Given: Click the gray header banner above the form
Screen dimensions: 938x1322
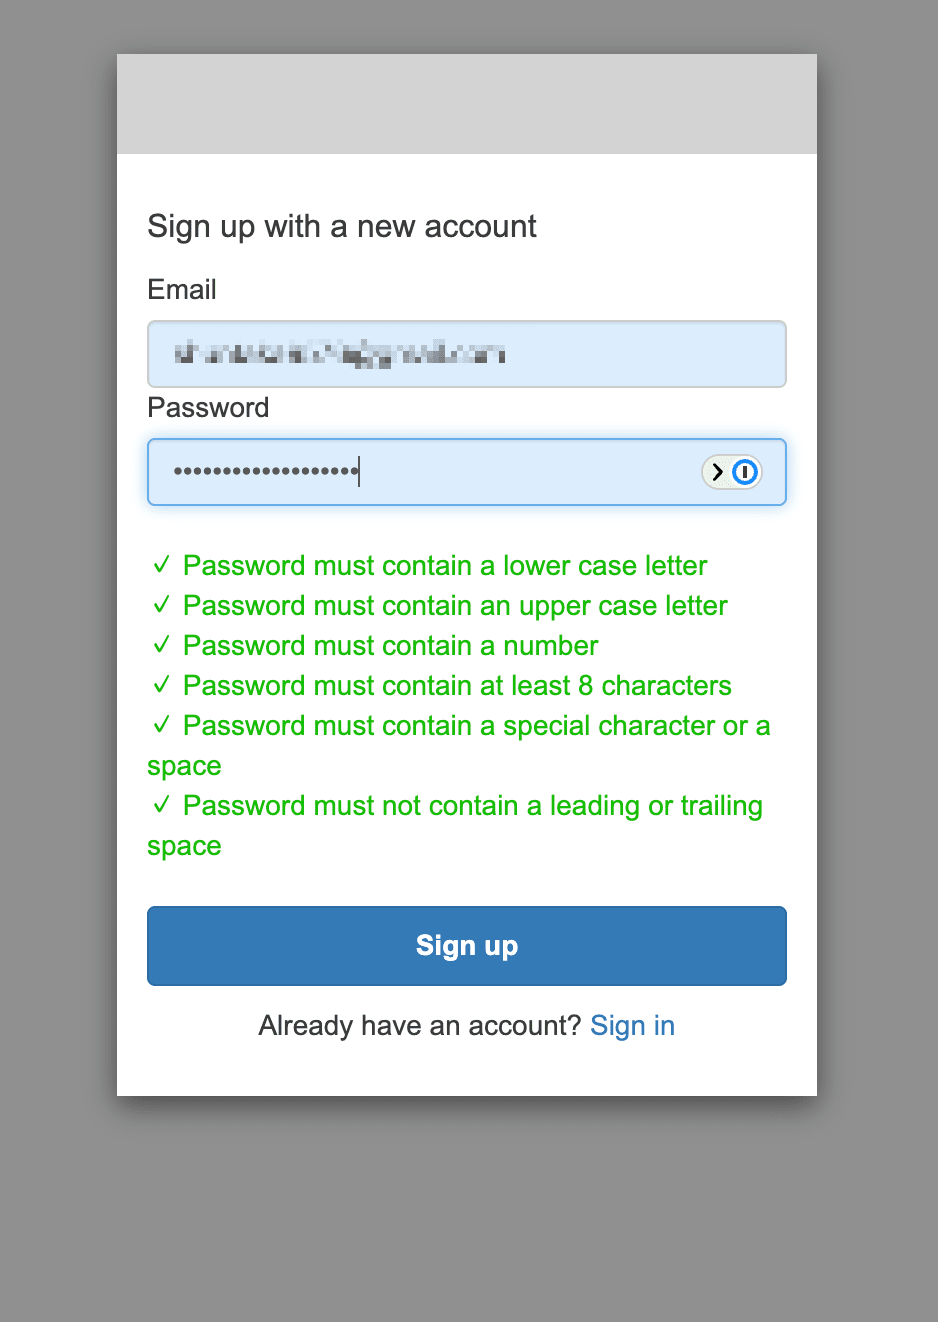Looking at the screenshot, I should click(467, 104).
